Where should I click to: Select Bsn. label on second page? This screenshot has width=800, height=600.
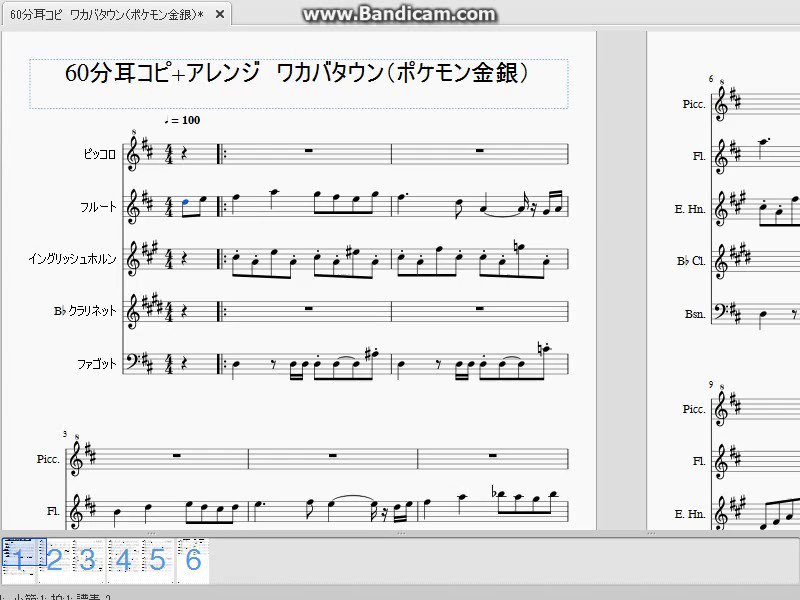(695, 314)
